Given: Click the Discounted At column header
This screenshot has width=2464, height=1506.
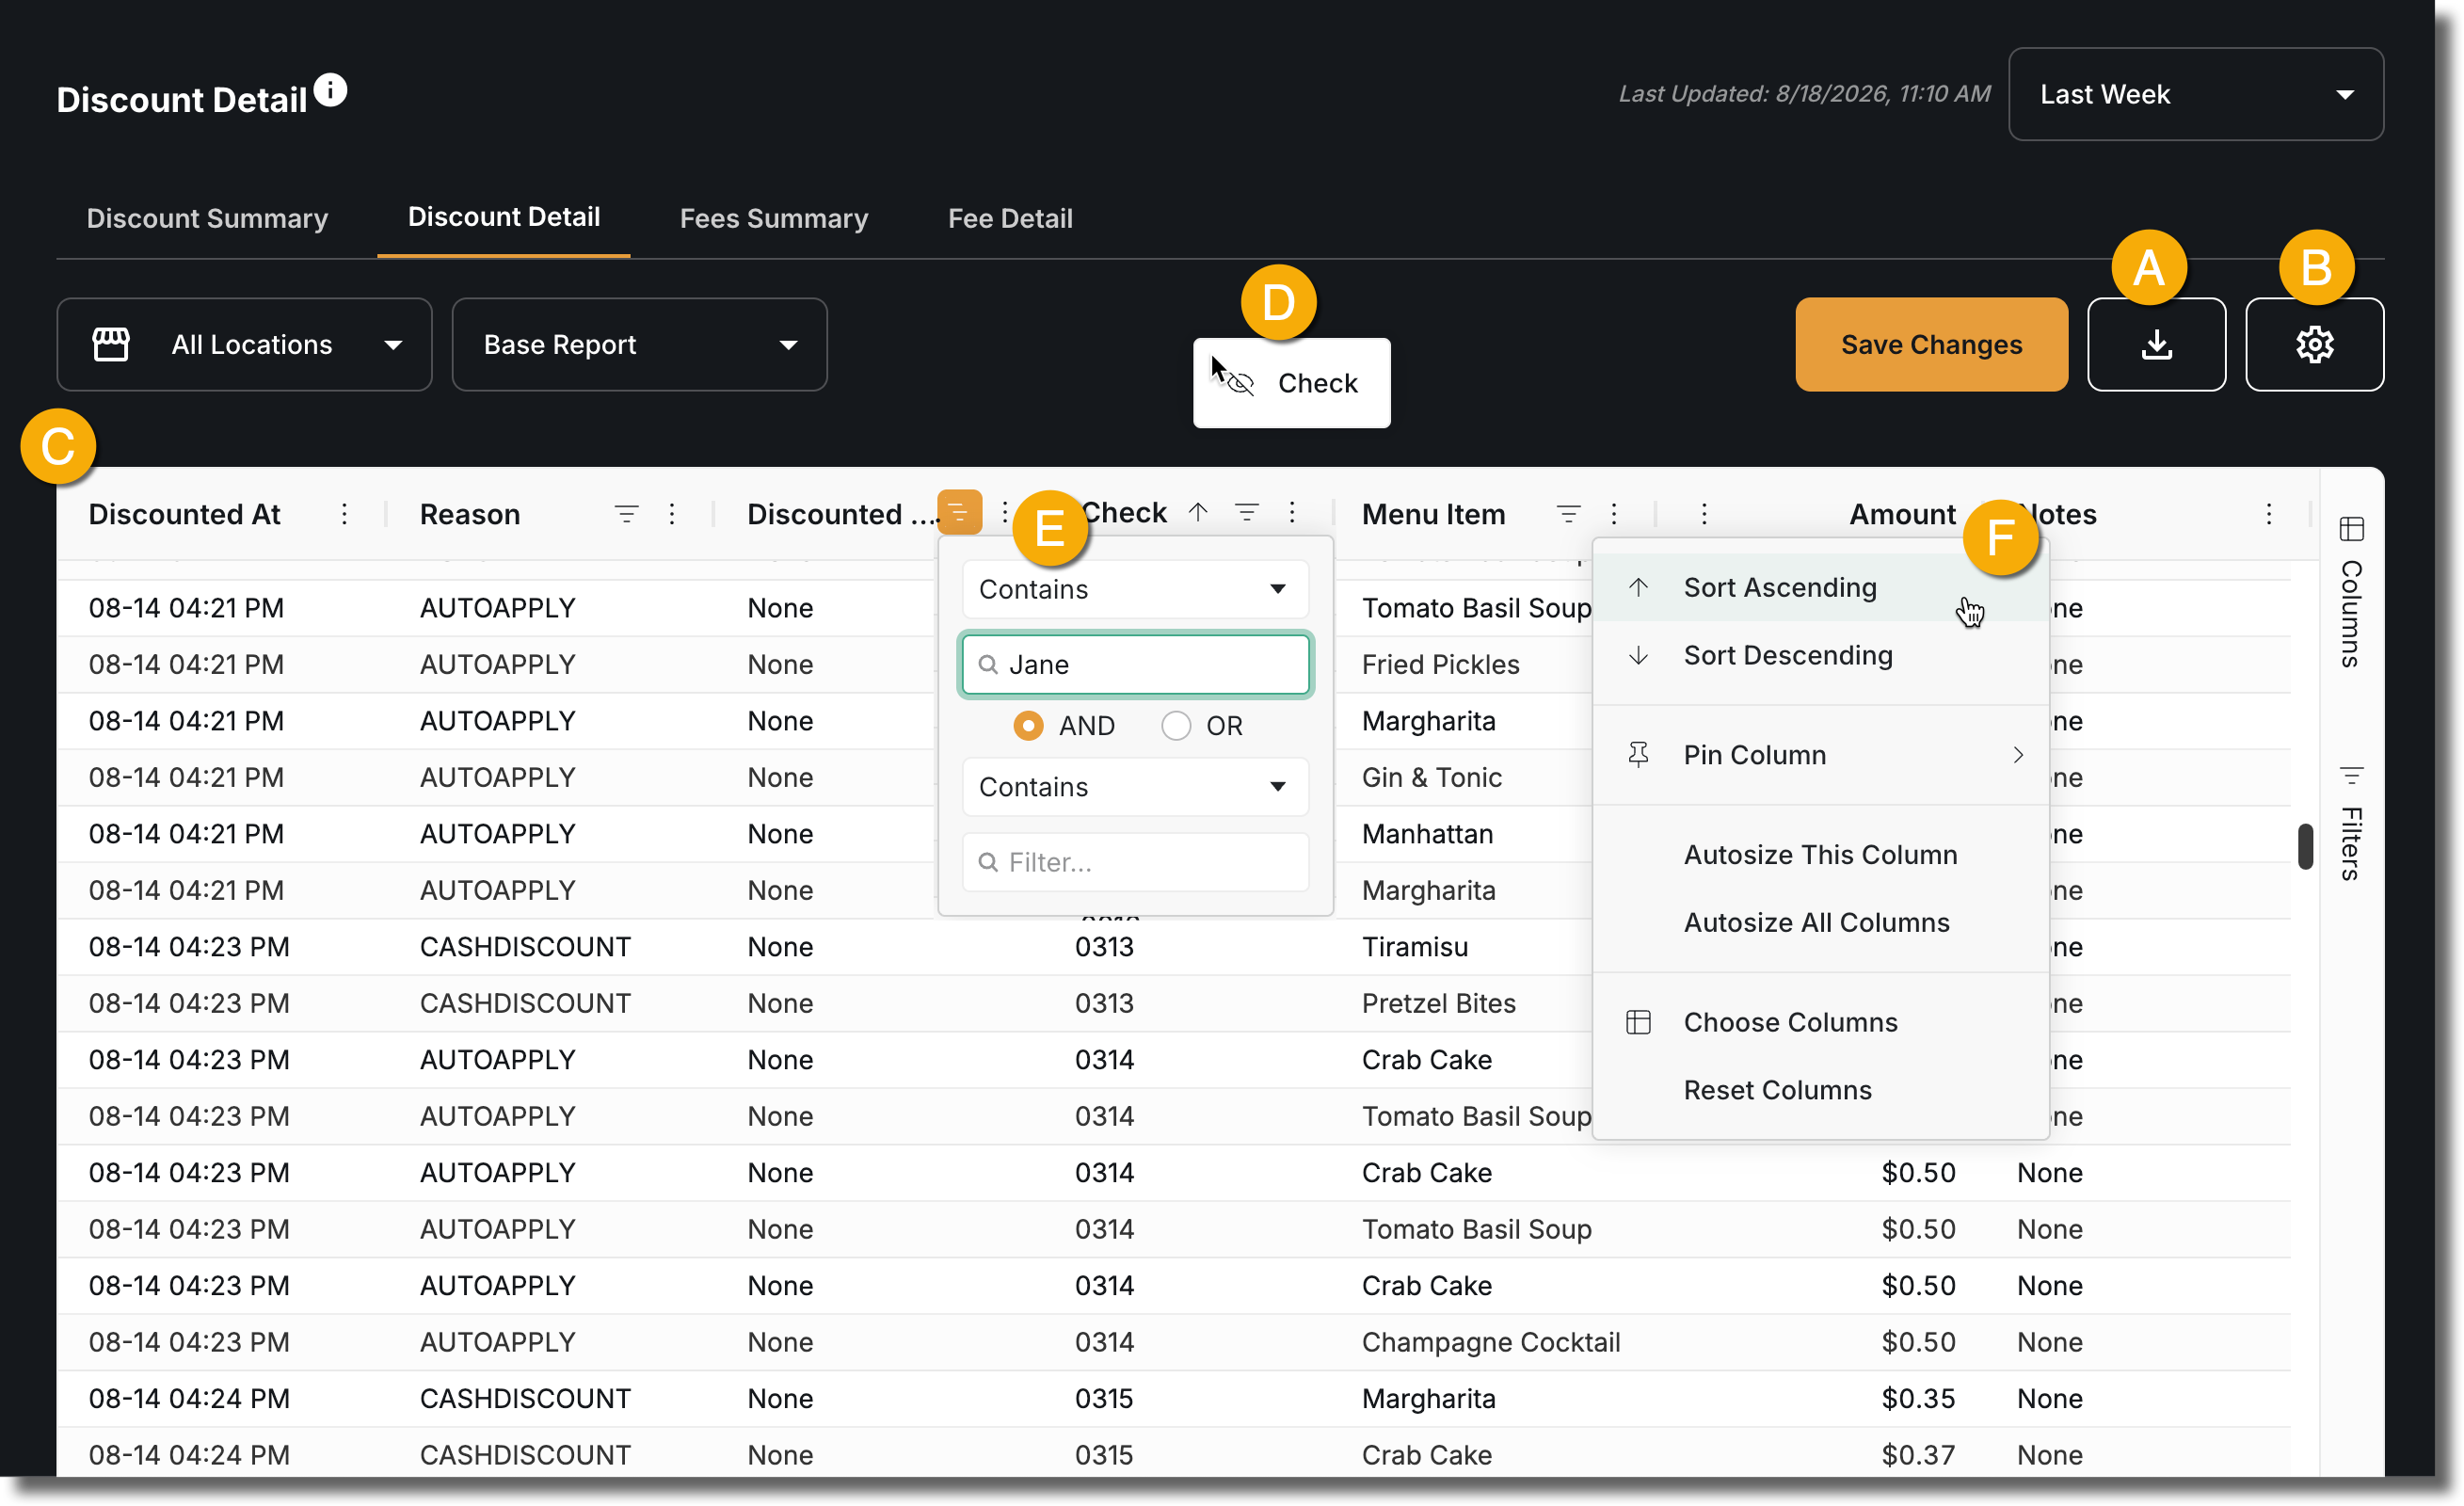Looking at the screenshot, I should click(x=184, y=514).
